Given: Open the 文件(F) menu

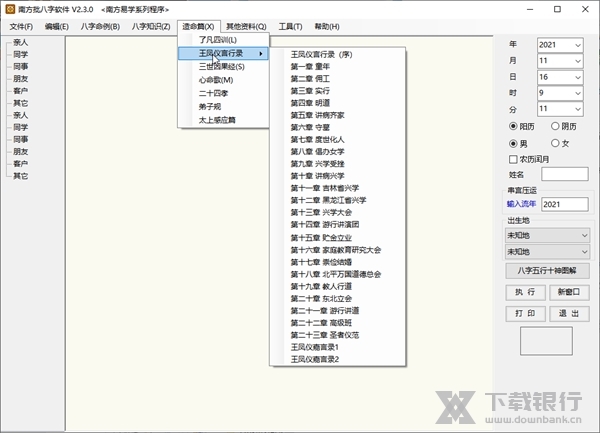Looking at the screenshot, I should tap(21, 27).
